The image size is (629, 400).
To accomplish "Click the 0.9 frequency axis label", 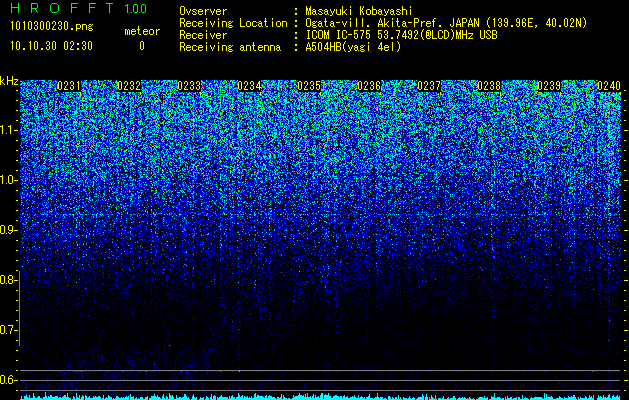I will pos(8,230).
